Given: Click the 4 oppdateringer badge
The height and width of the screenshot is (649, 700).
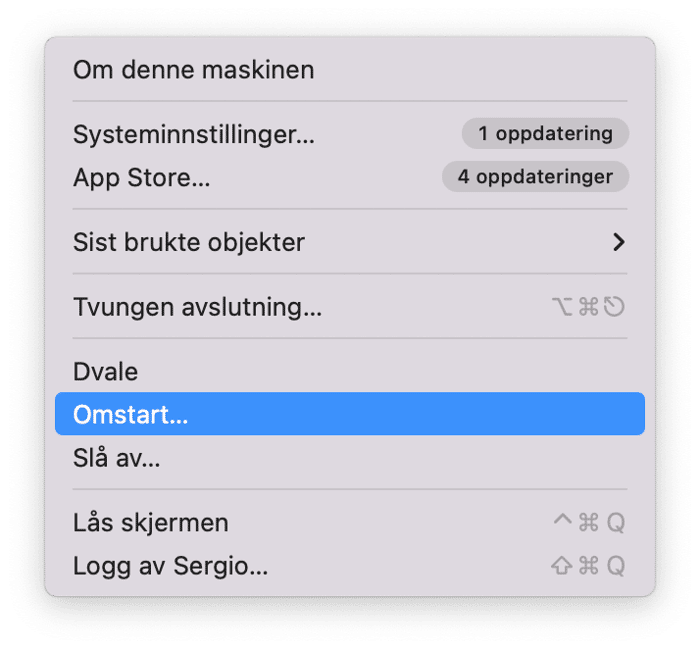Looking at the screenshot, I should click(x=535, y=177).
